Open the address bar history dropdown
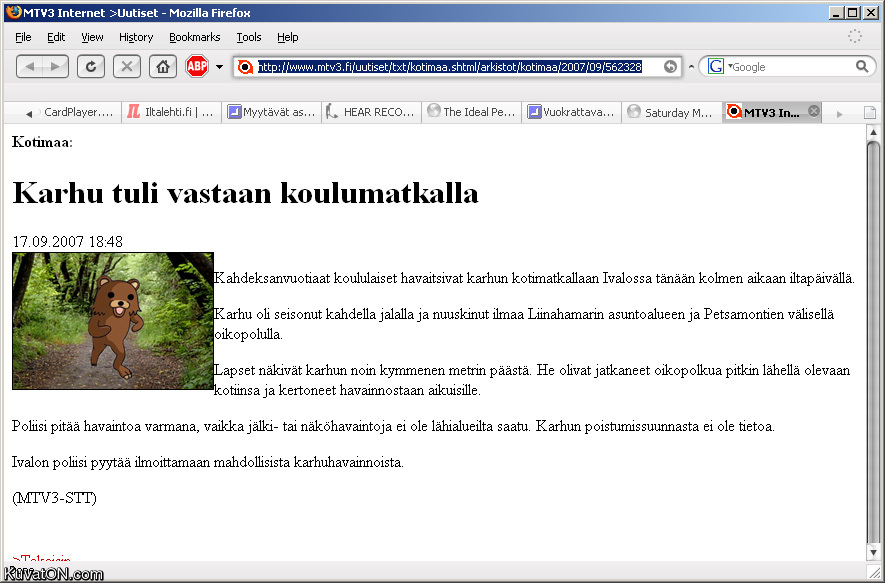The width and height of the screenshot is (885, 583). click(691, 67)
